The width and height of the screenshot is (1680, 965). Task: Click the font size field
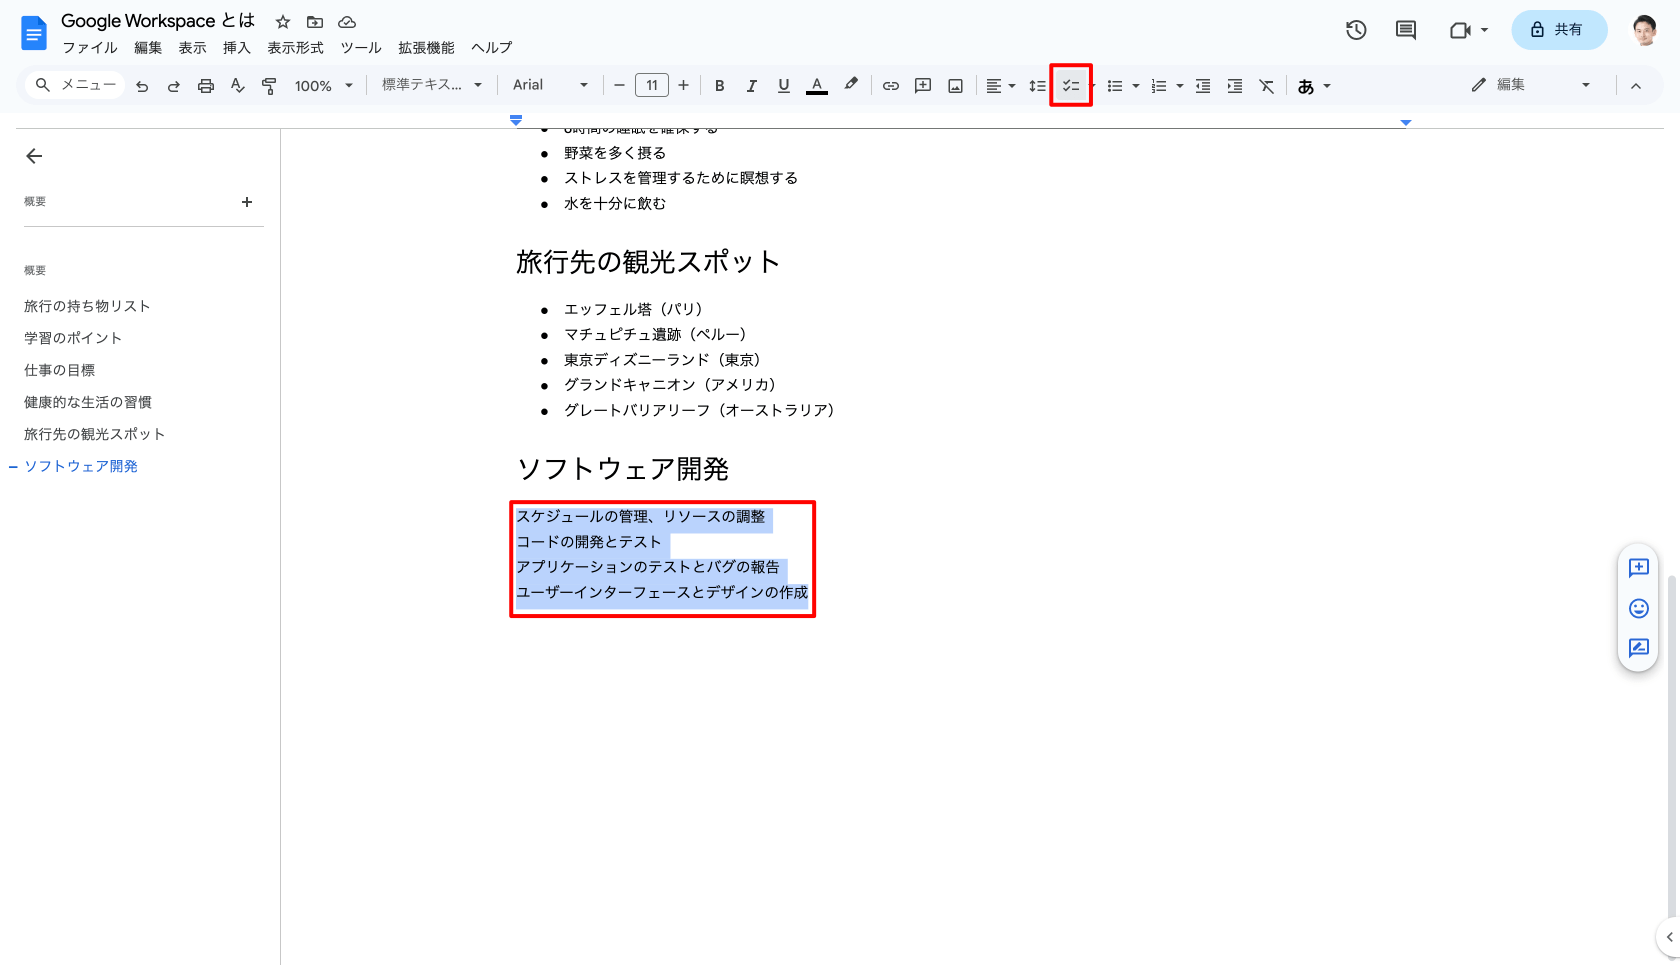[x=651, y=86]
